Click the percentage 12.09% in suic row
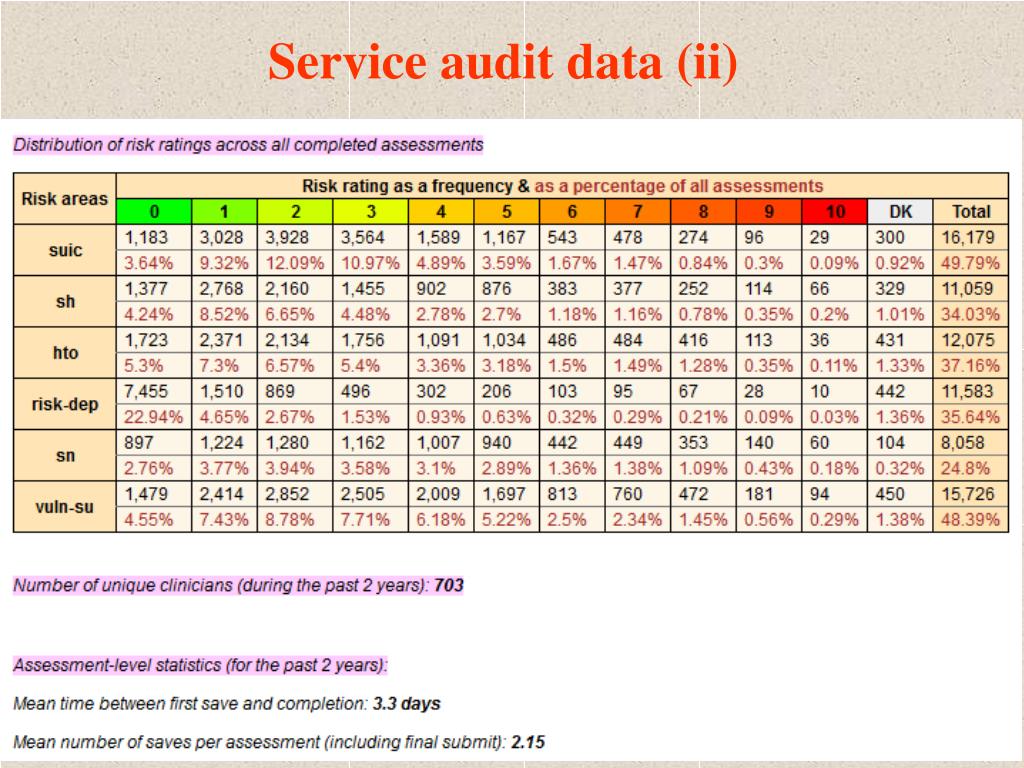1024x768 pixels. point(295,263)
